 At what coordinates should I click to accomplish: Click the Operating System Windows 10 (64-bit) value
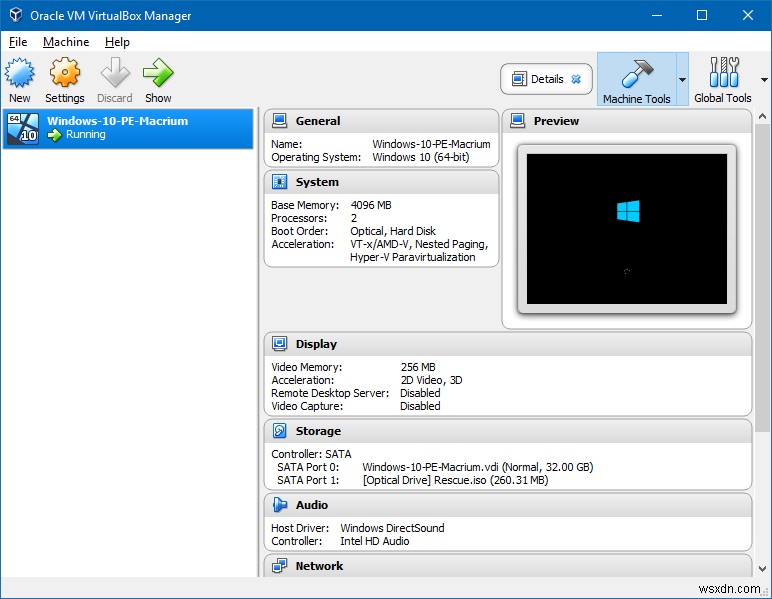click(x=421, y=158)
